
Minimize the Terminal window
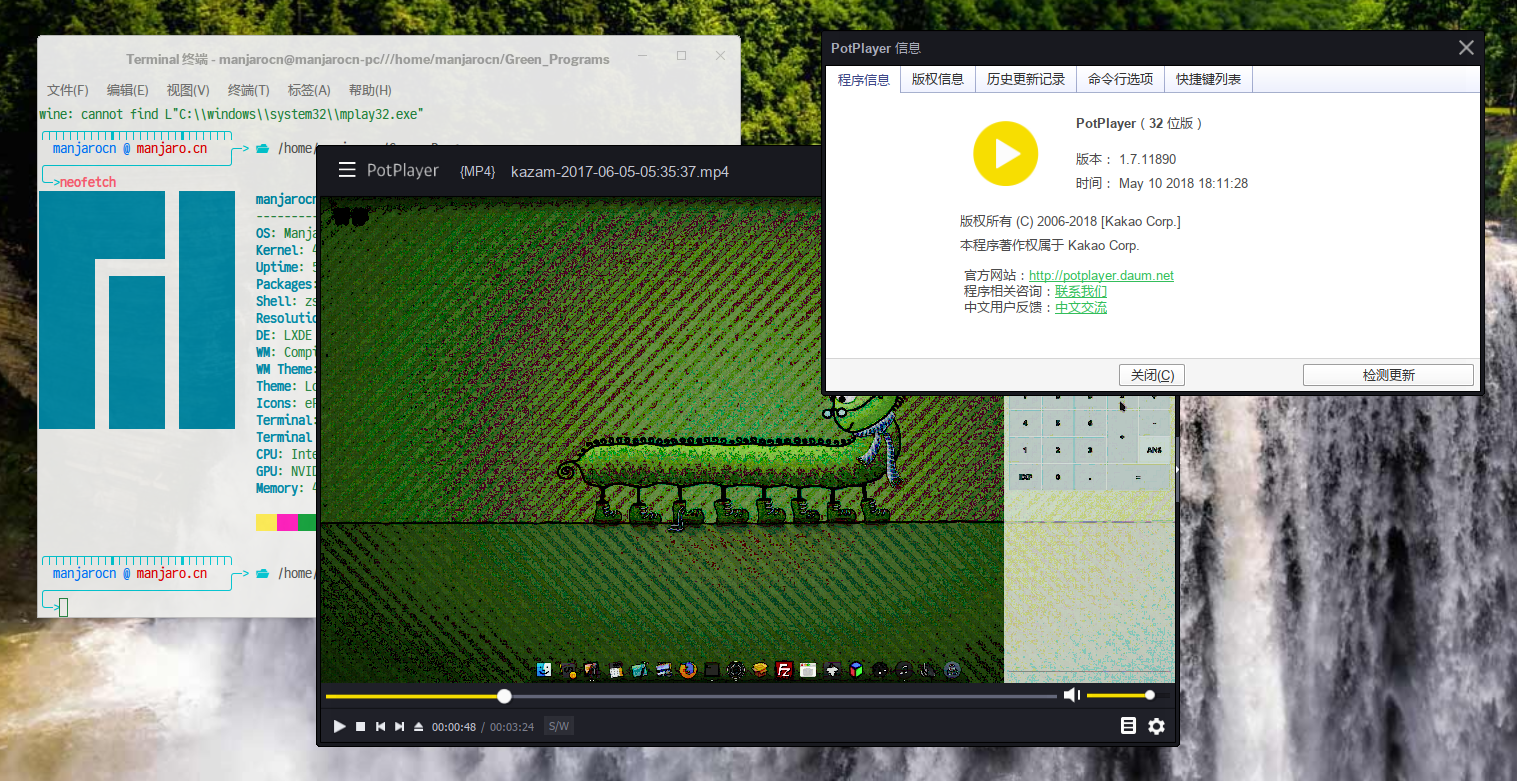click(x=643, y=57)
